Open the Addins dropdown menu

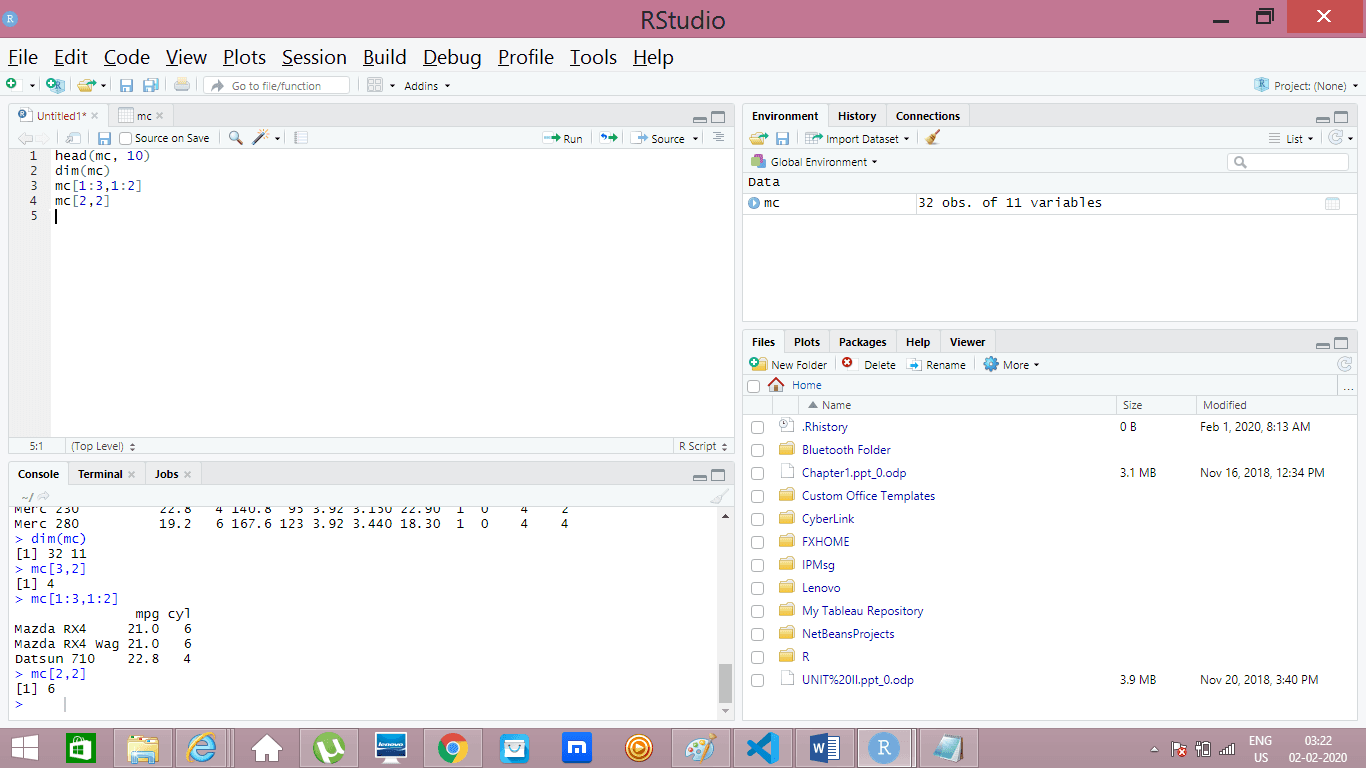pyautogui.click(x=427, y=86)
